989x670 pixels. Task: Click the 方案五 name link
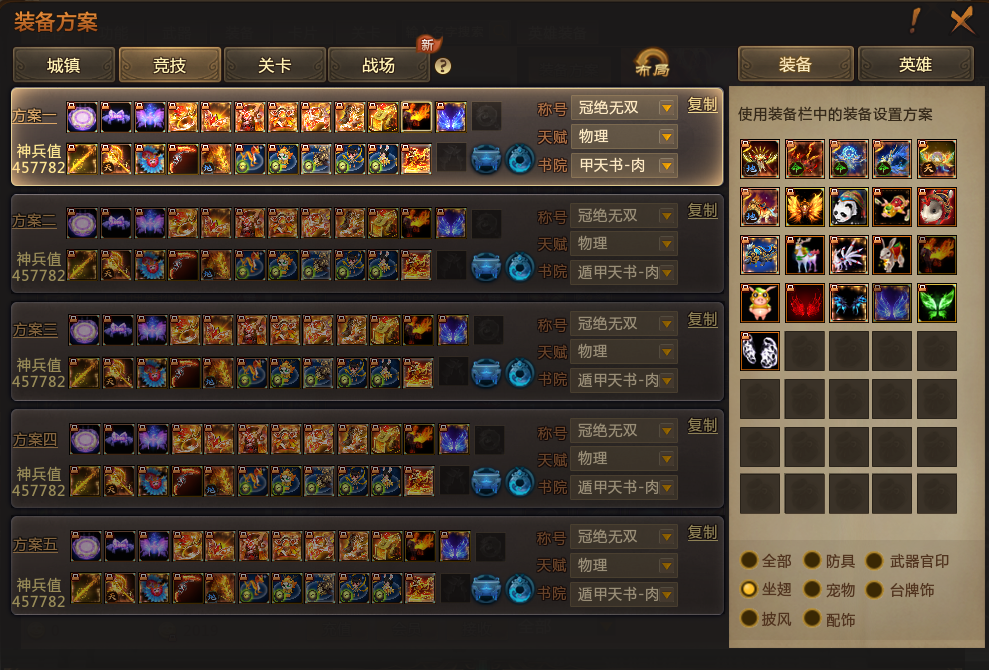coord(35,544)
